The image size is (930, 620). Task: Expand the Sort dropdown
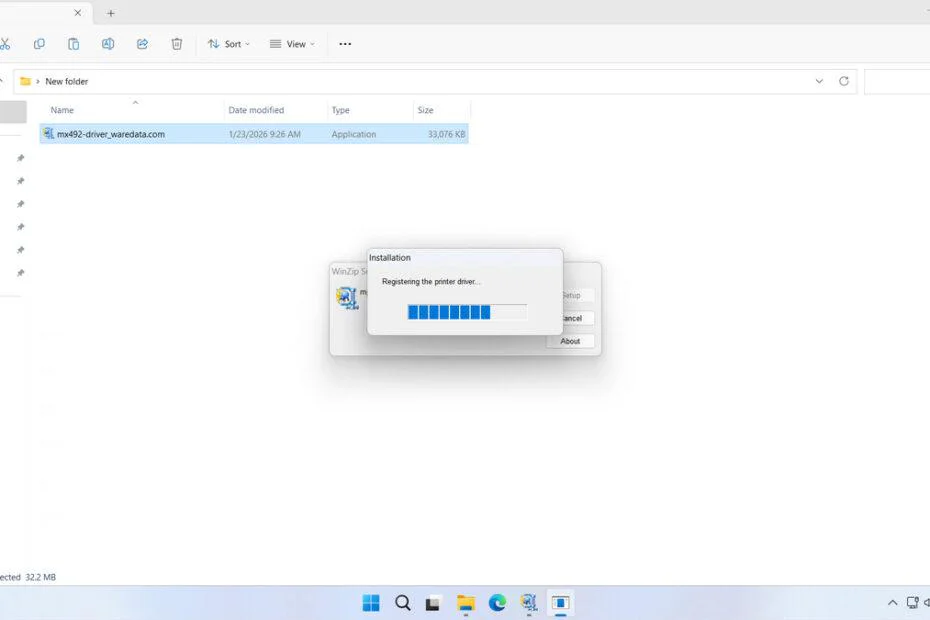229,44
